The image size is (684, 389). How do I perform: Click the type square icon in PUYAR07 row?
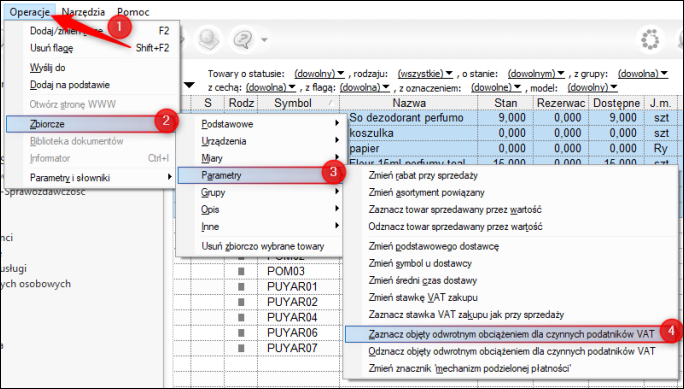[241, 348]
